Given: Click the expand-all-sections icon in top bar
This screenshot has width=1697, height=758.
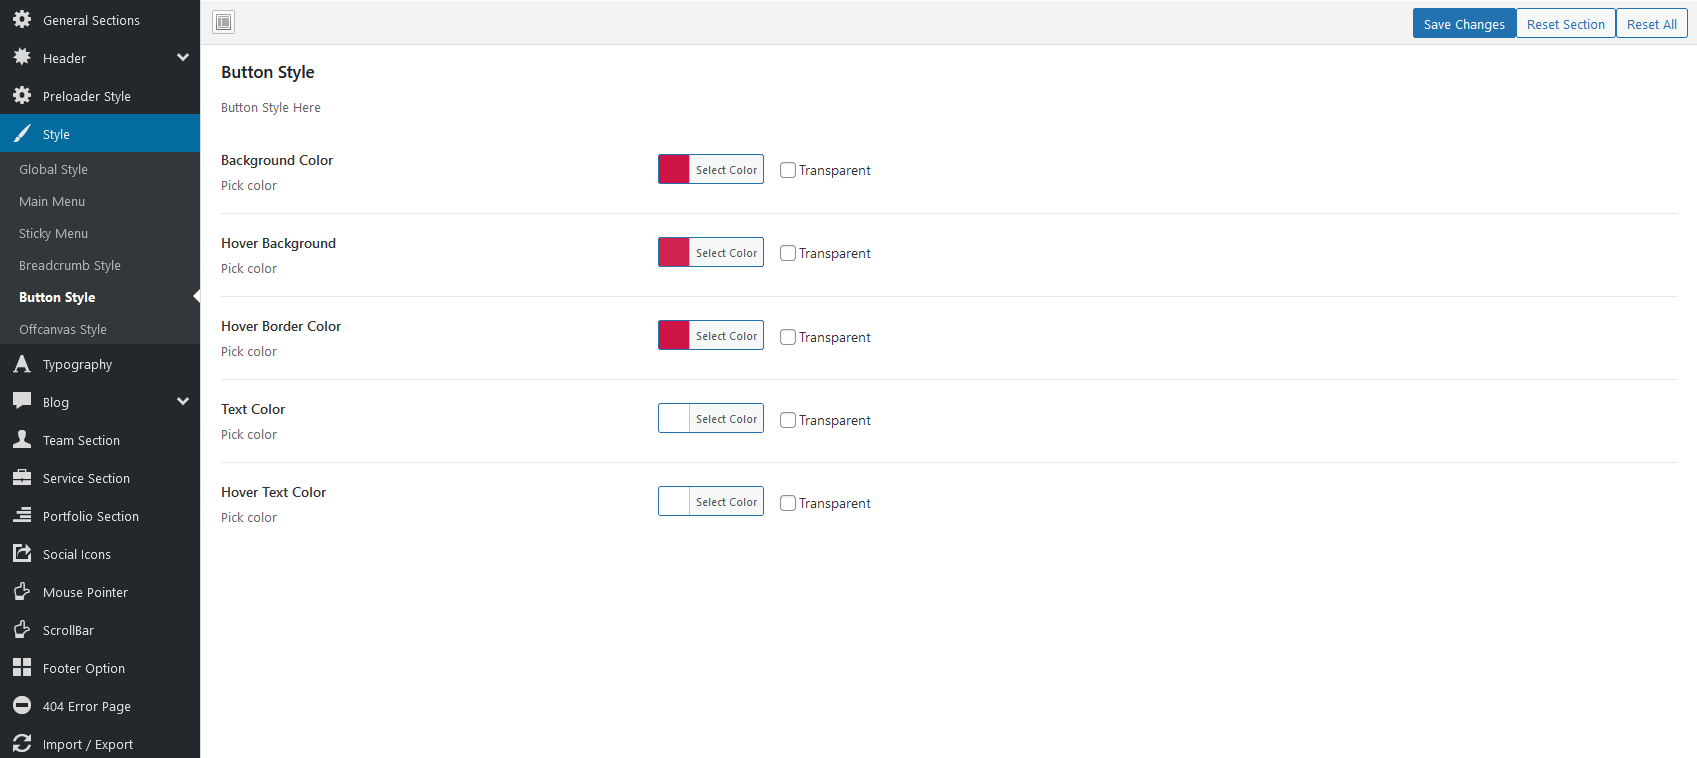Looking at the screenshot, I should [224, 22].
